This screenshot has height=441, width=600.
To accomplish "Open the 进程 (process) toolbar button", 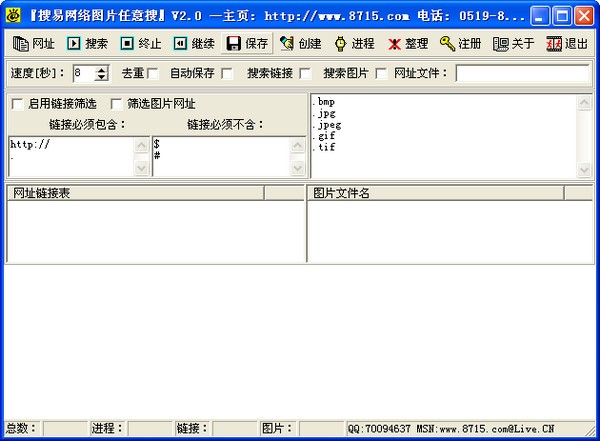I will click(x=354, y=43).
